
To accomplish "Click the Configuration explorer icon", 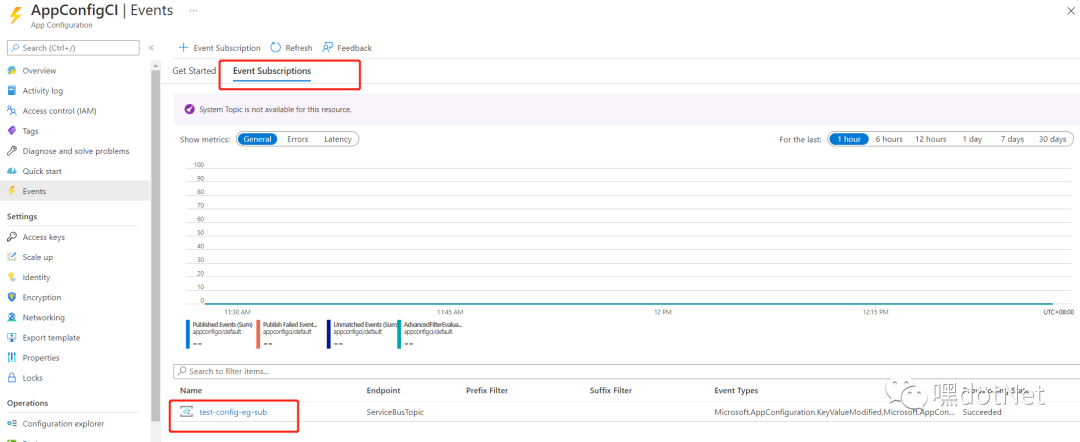I will (12, 423).
